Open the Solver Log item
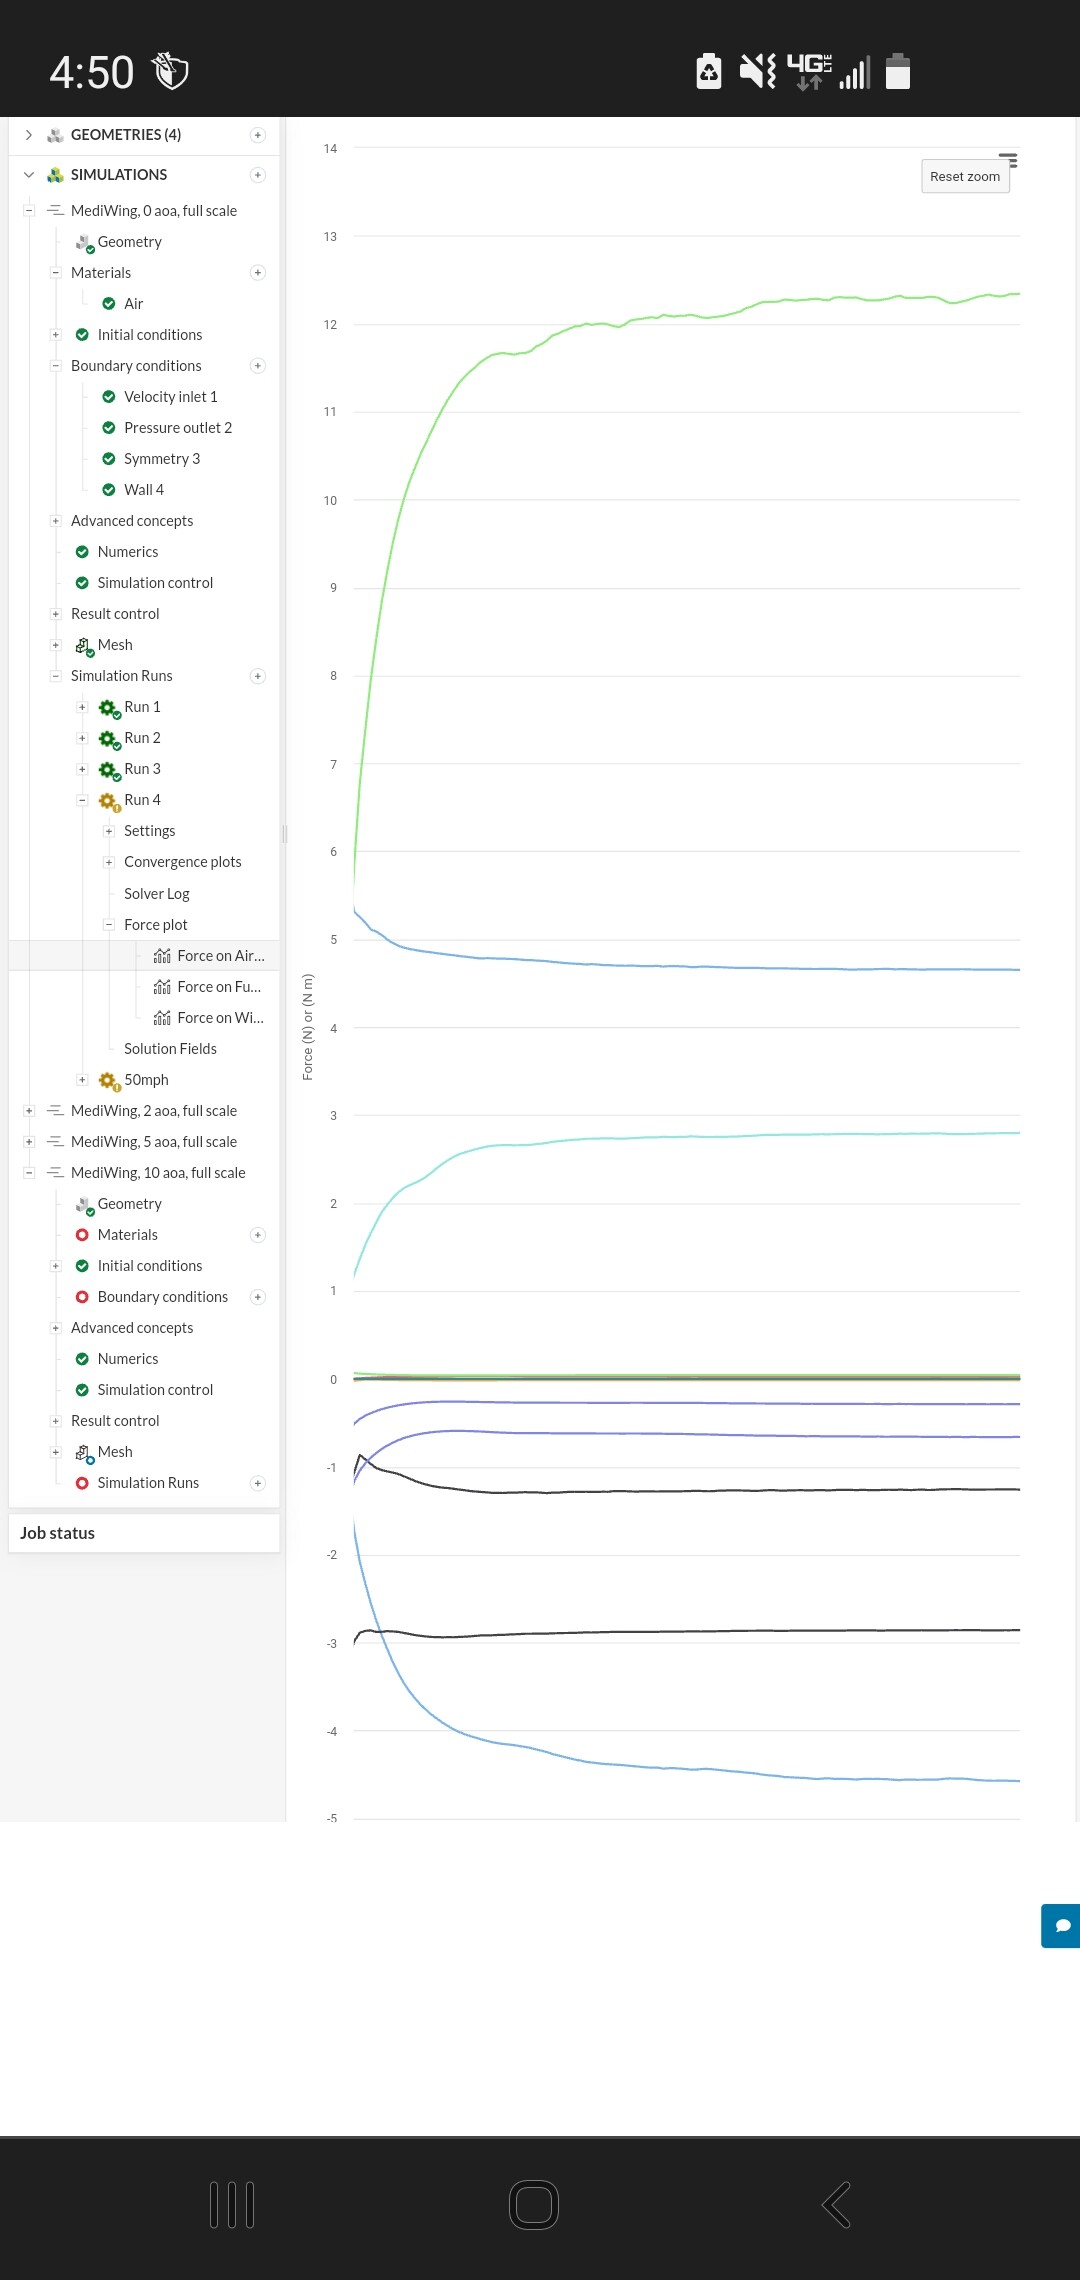This screenshot has height=2280, width=1080. (x=156, y=894)
